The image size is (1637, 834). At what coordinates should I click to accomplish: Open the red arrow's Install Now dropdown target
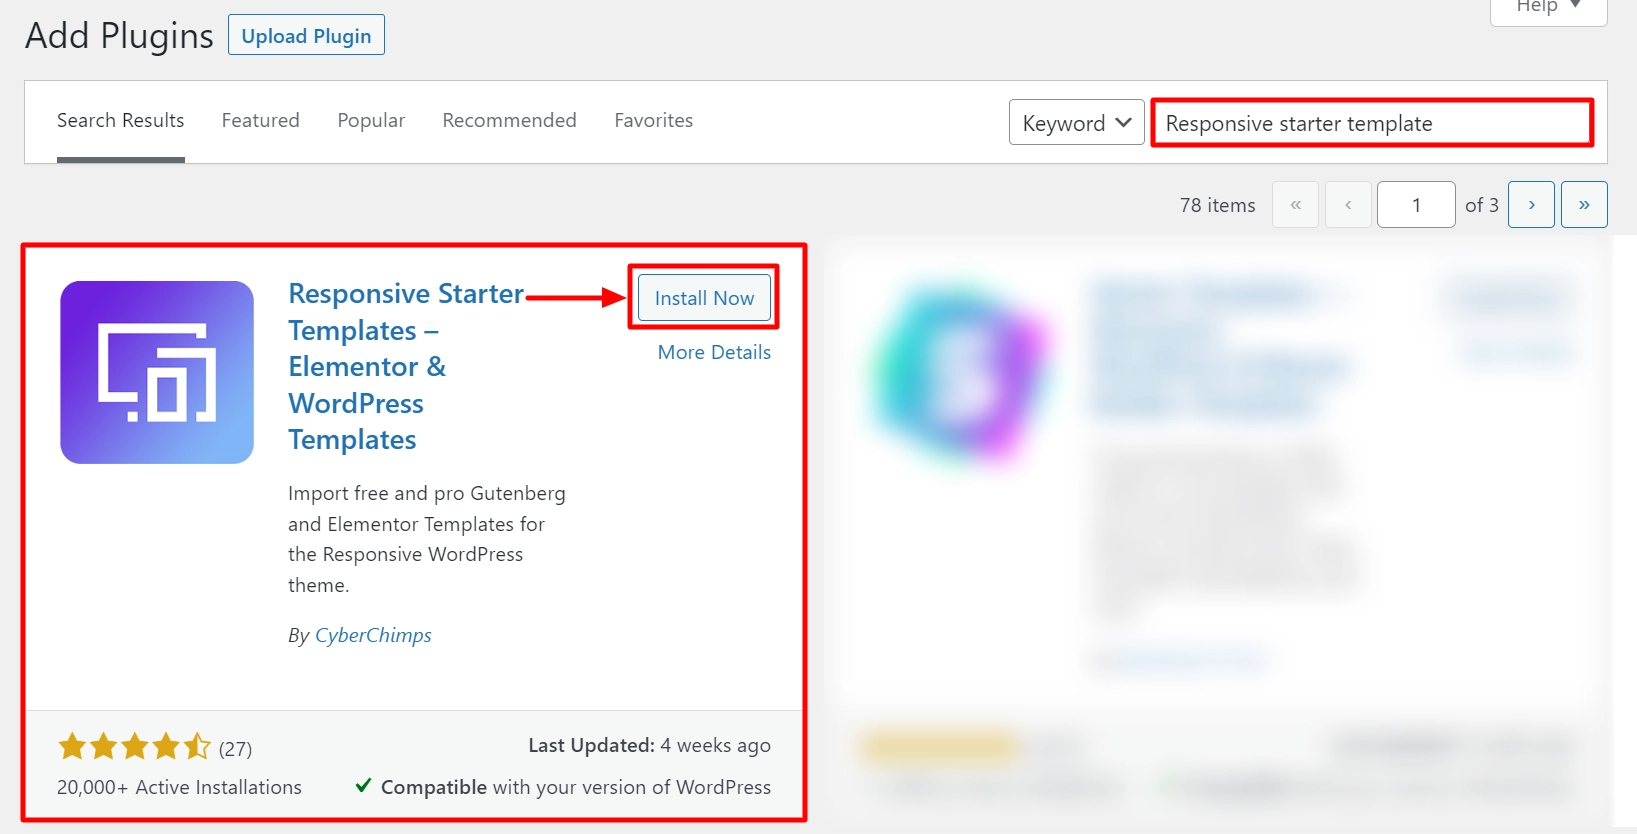(703, 297)
